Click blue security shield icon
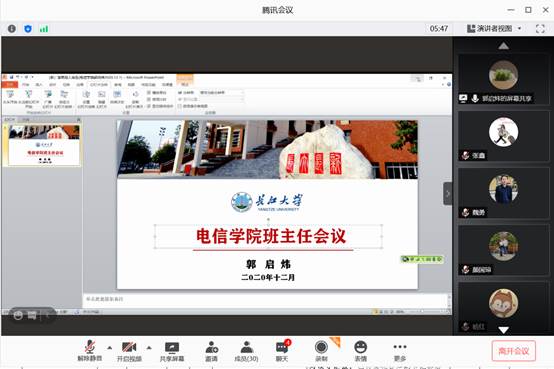 28,29
